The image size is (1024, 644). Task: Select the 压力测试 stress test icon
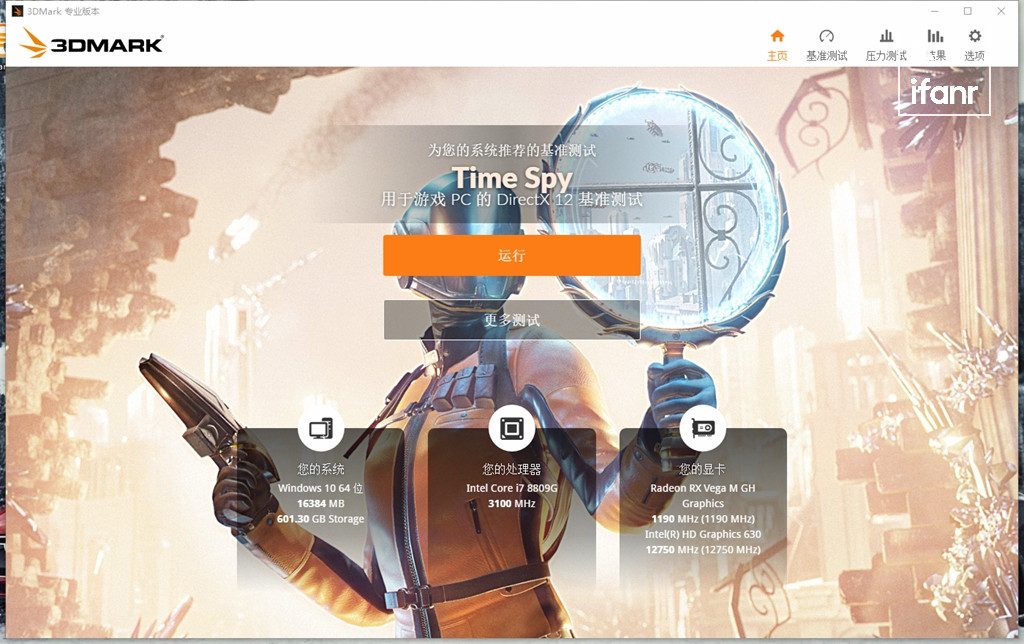click(x=885, y=36)
